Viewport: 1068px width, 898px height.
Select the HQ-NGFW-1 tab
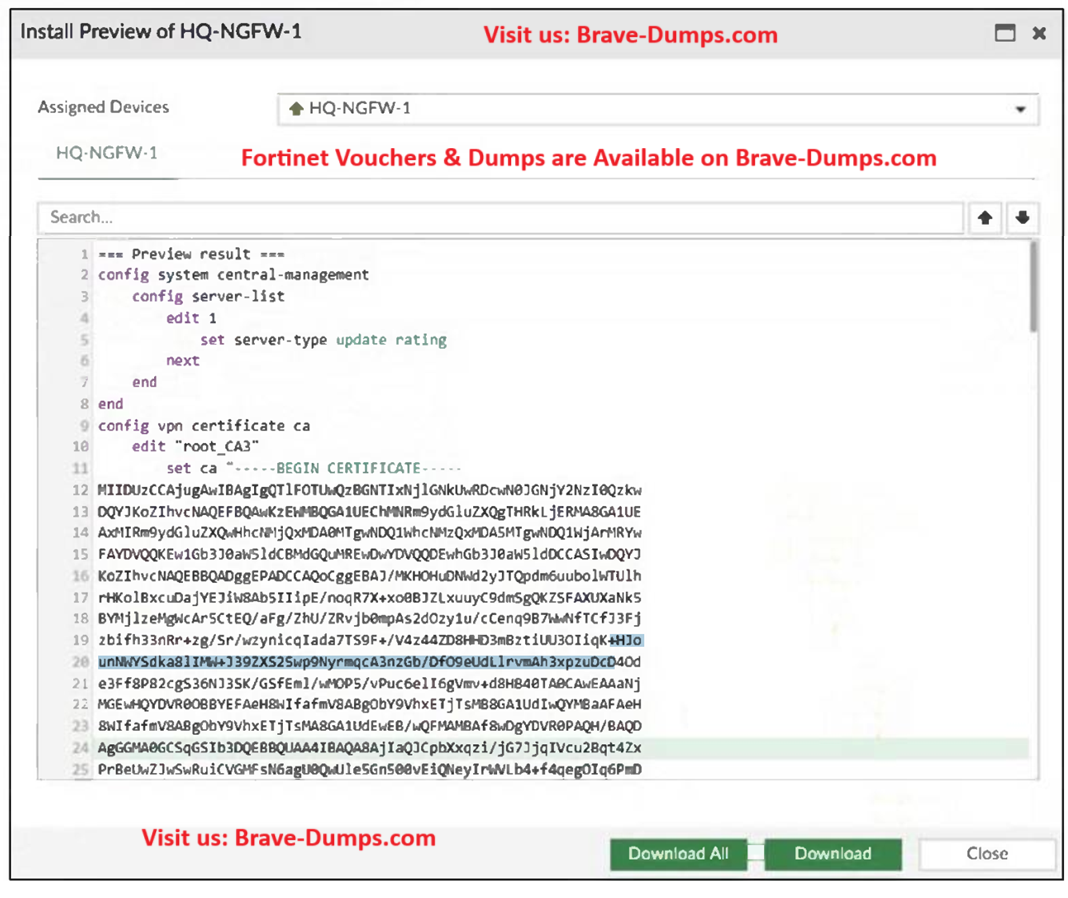click(107, 154)
